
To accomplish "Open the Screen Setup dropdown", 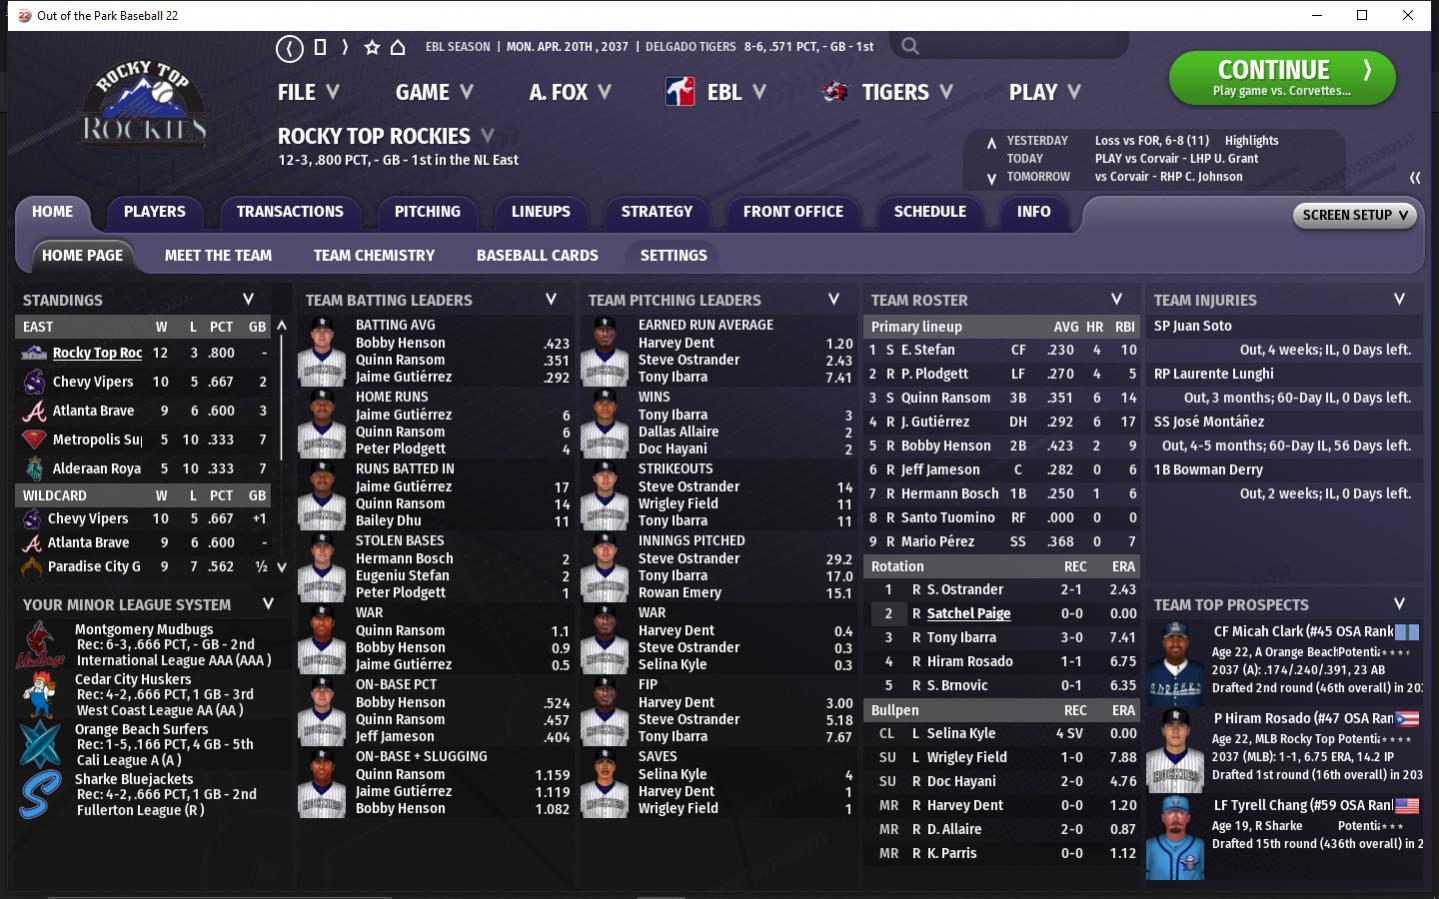I will (x=1354, y=215).
